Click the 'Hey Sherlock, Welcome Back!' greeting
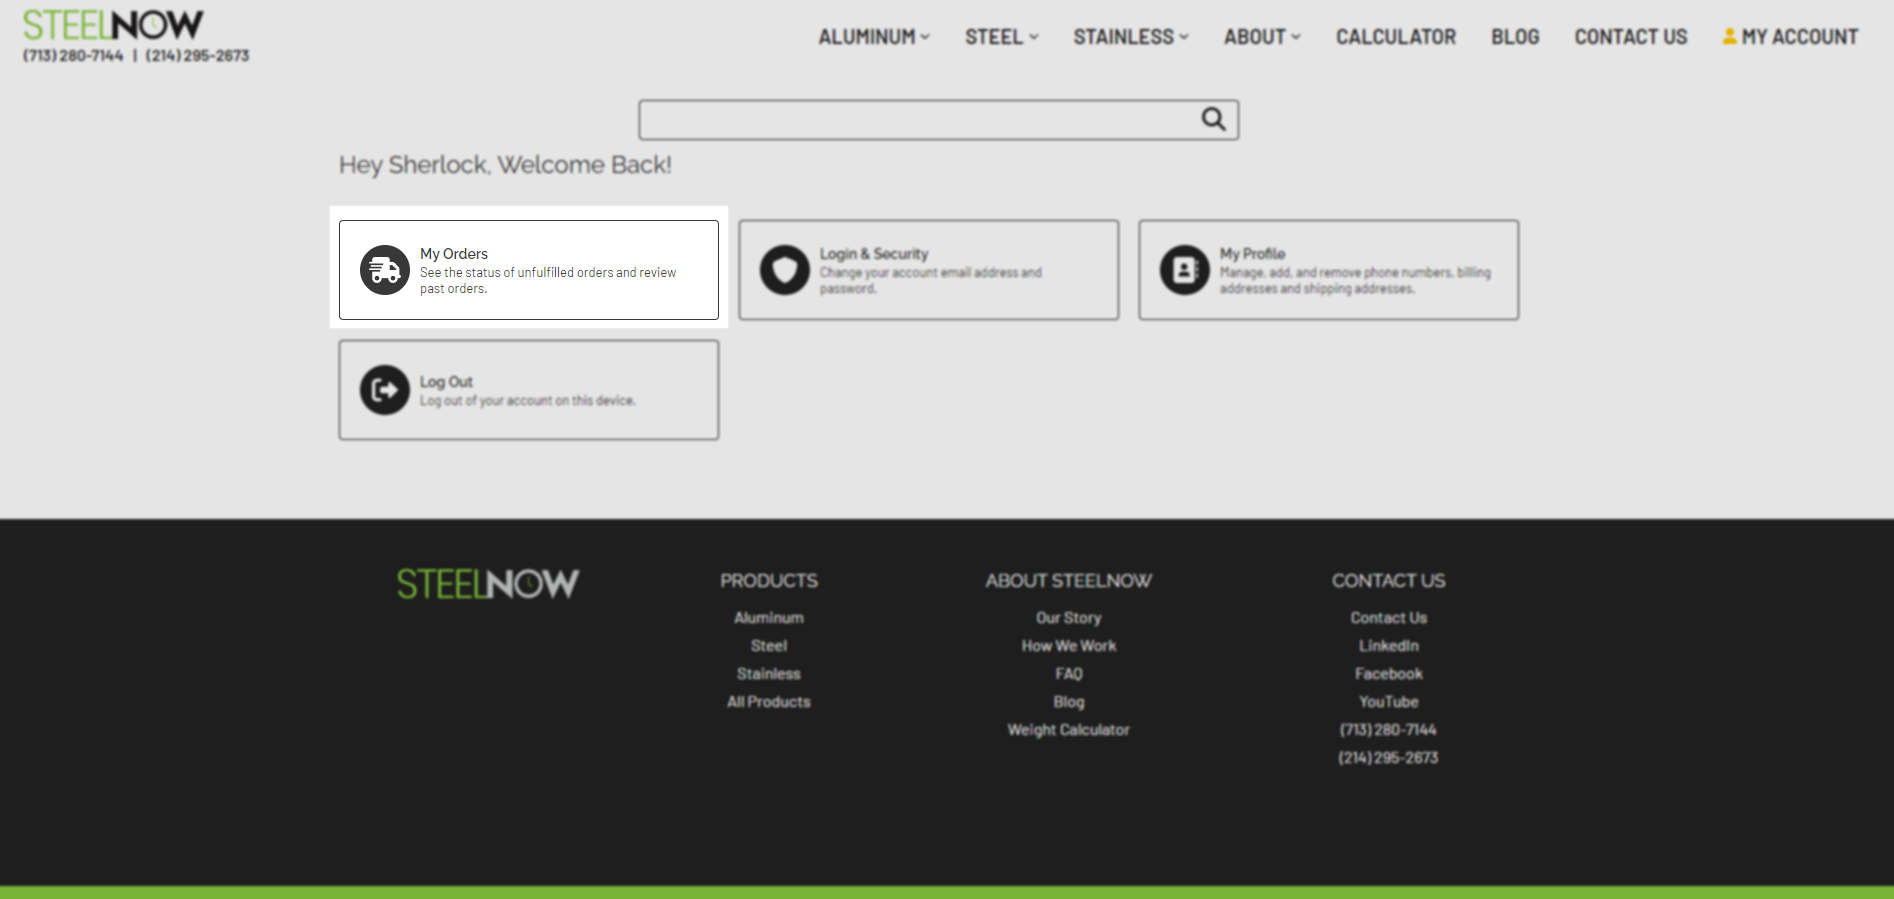 click(x=505, y=165)
